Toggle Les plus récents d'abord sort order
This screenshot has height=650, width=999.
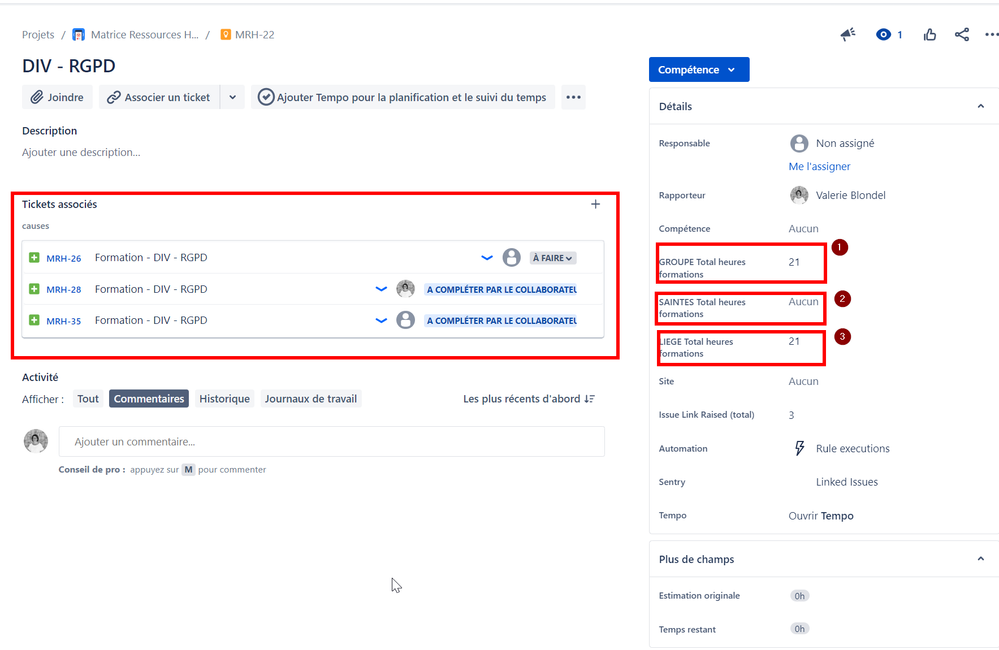click(529, 399)
